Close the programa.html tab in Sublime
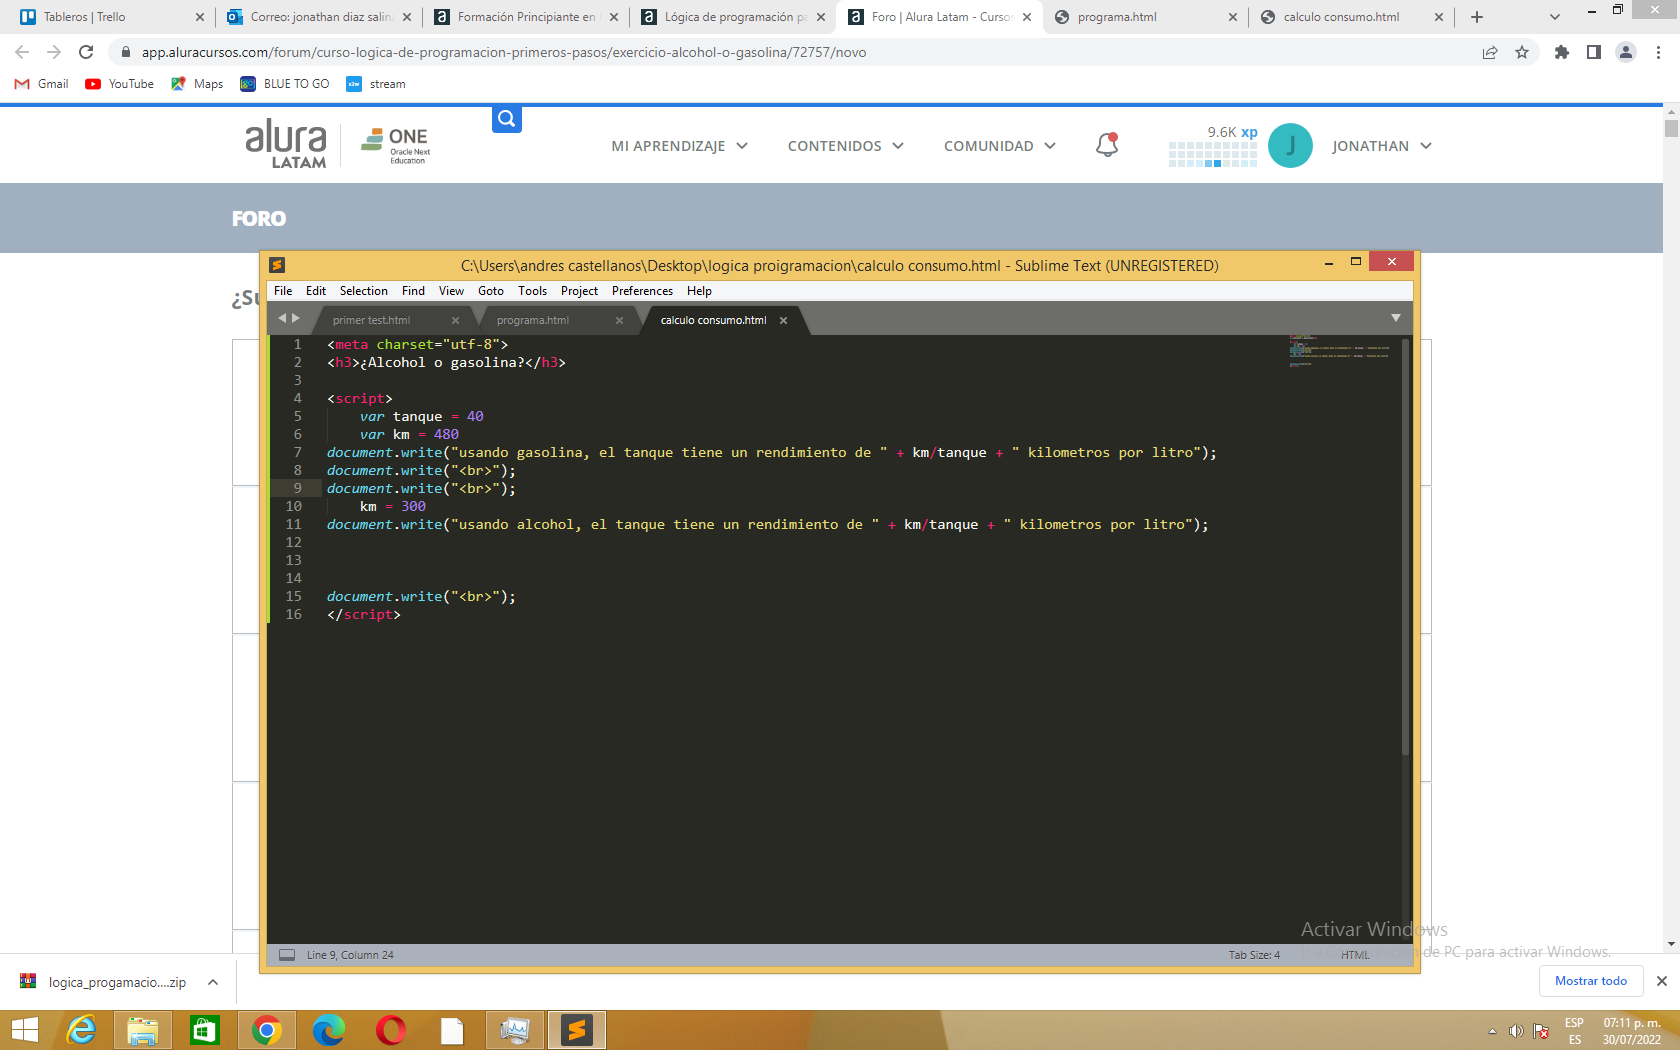1680x1050 pixels. coord(619,321)
